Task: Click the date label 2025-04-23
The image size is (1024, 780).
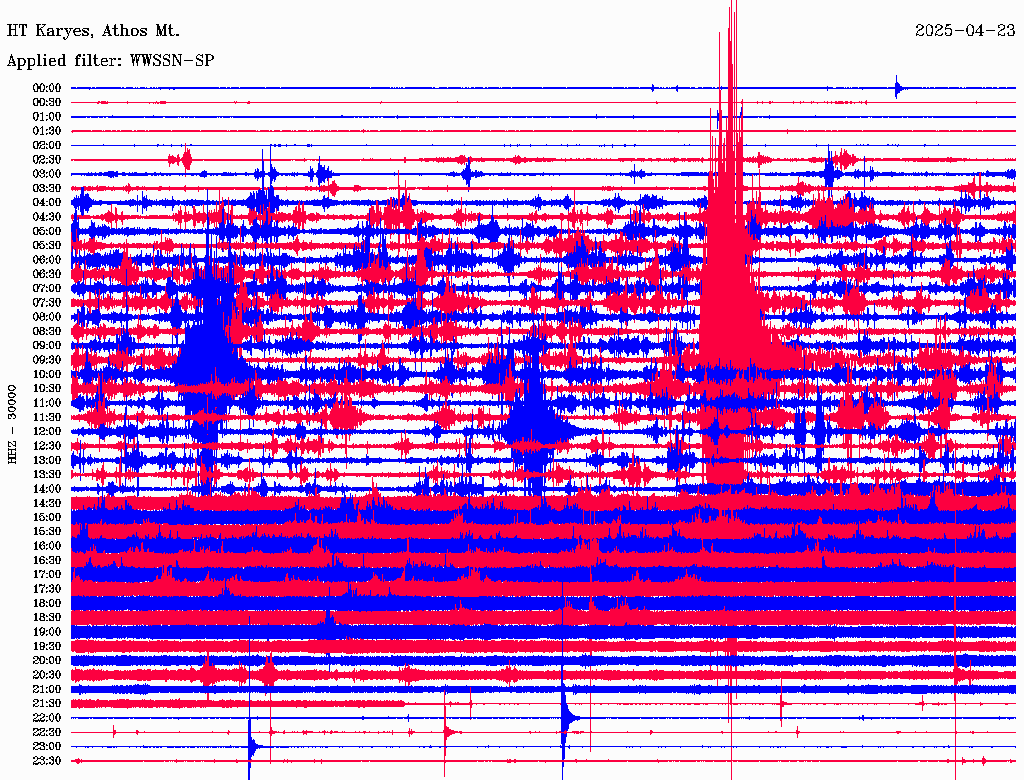Action: [x=964, y=30]
